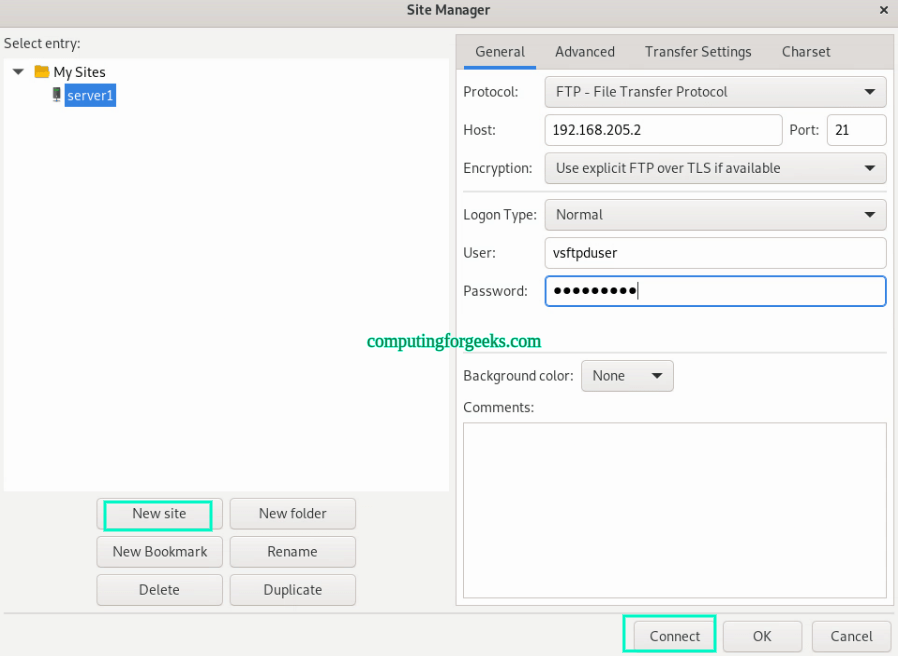Screen dimensions: 898x656
Task: Duplicate the server1 entry
Action: [292, 589]
